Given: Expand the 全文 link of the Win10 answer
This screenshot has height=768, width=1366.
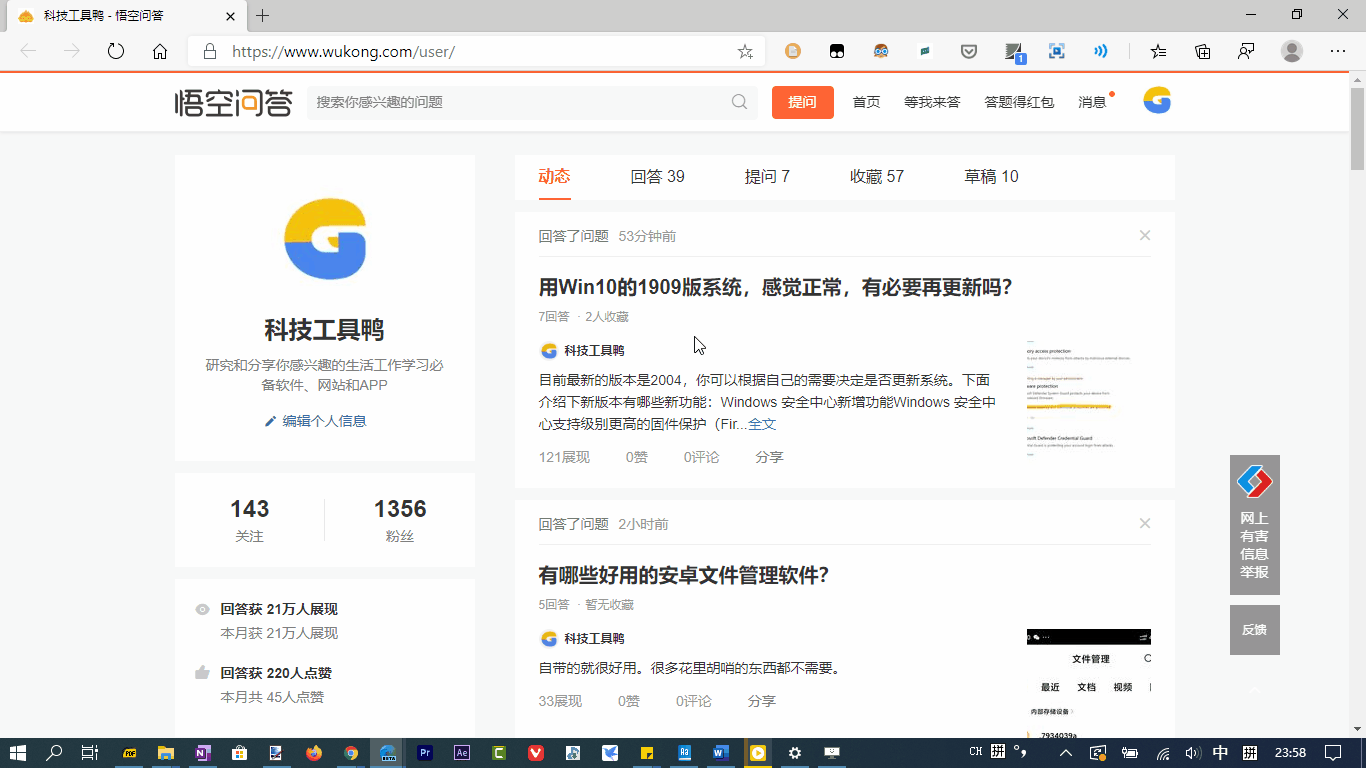Looking at the screenshot, I should [x=762, y=424].
